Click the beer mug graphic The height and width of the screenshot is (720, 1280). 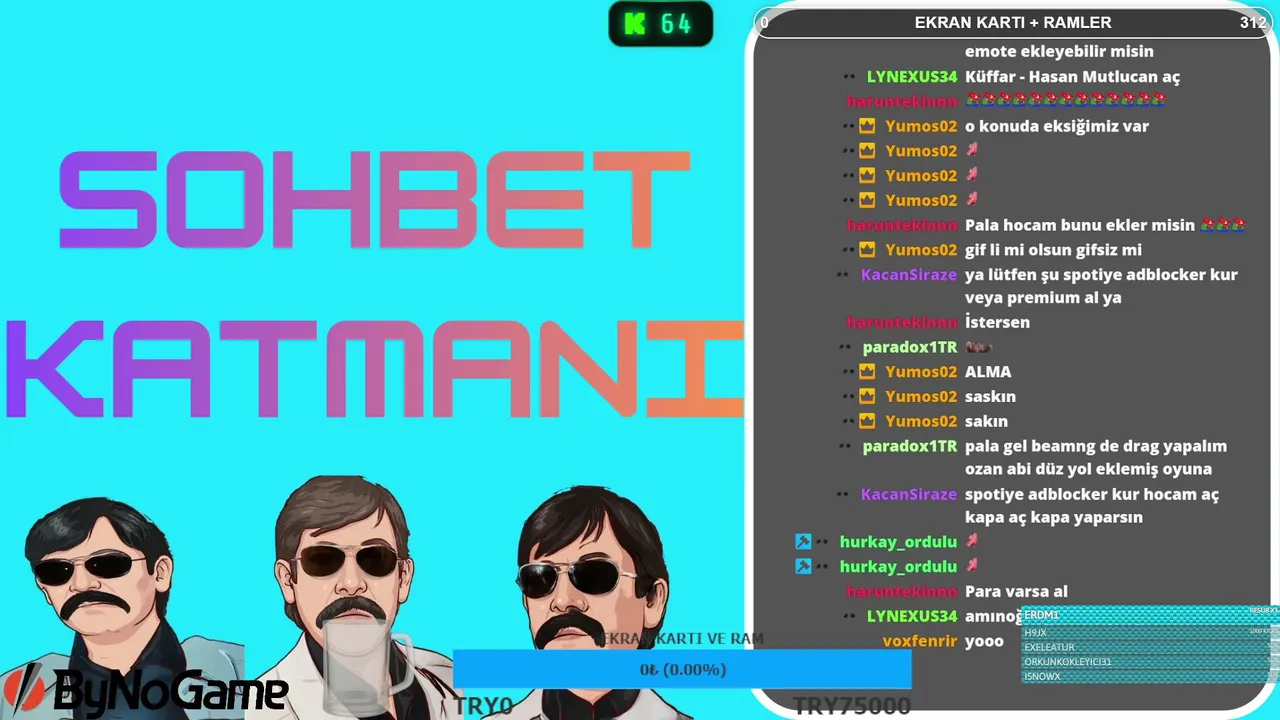click(368, 665)
